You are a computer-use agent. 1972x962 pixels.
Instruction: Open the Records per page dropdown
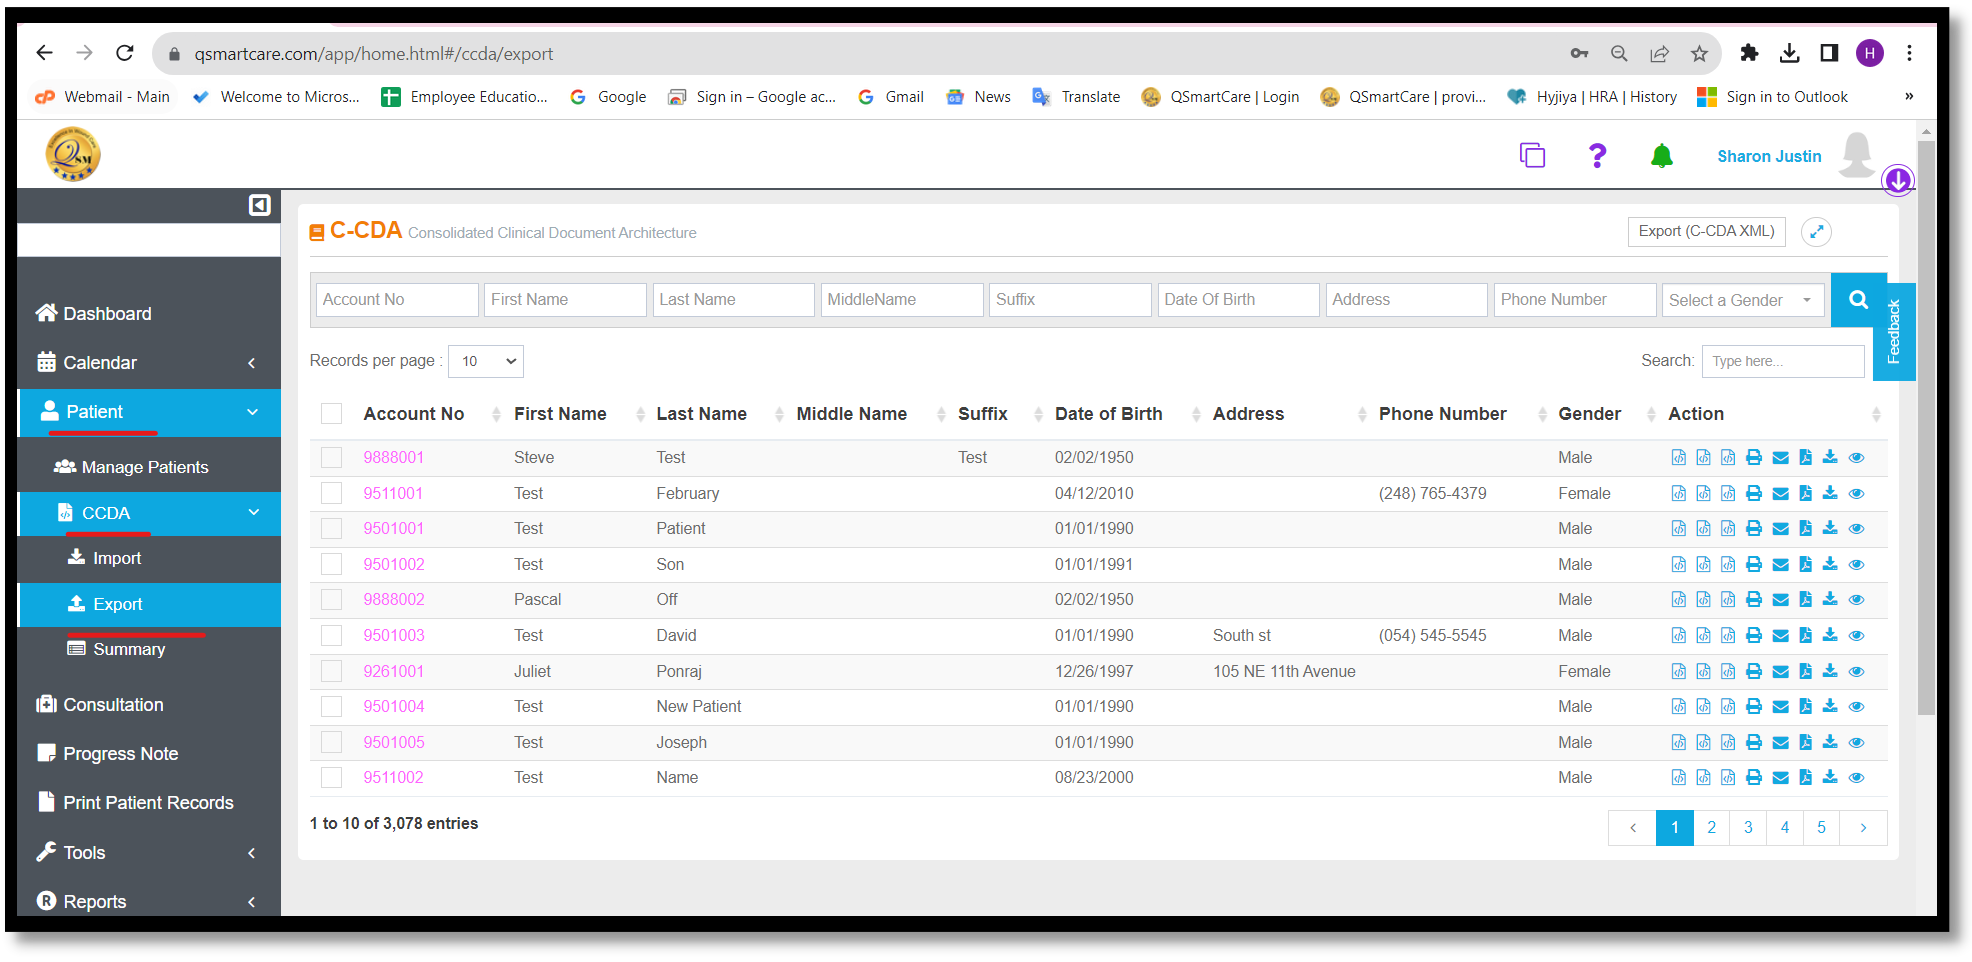point(486,361)
